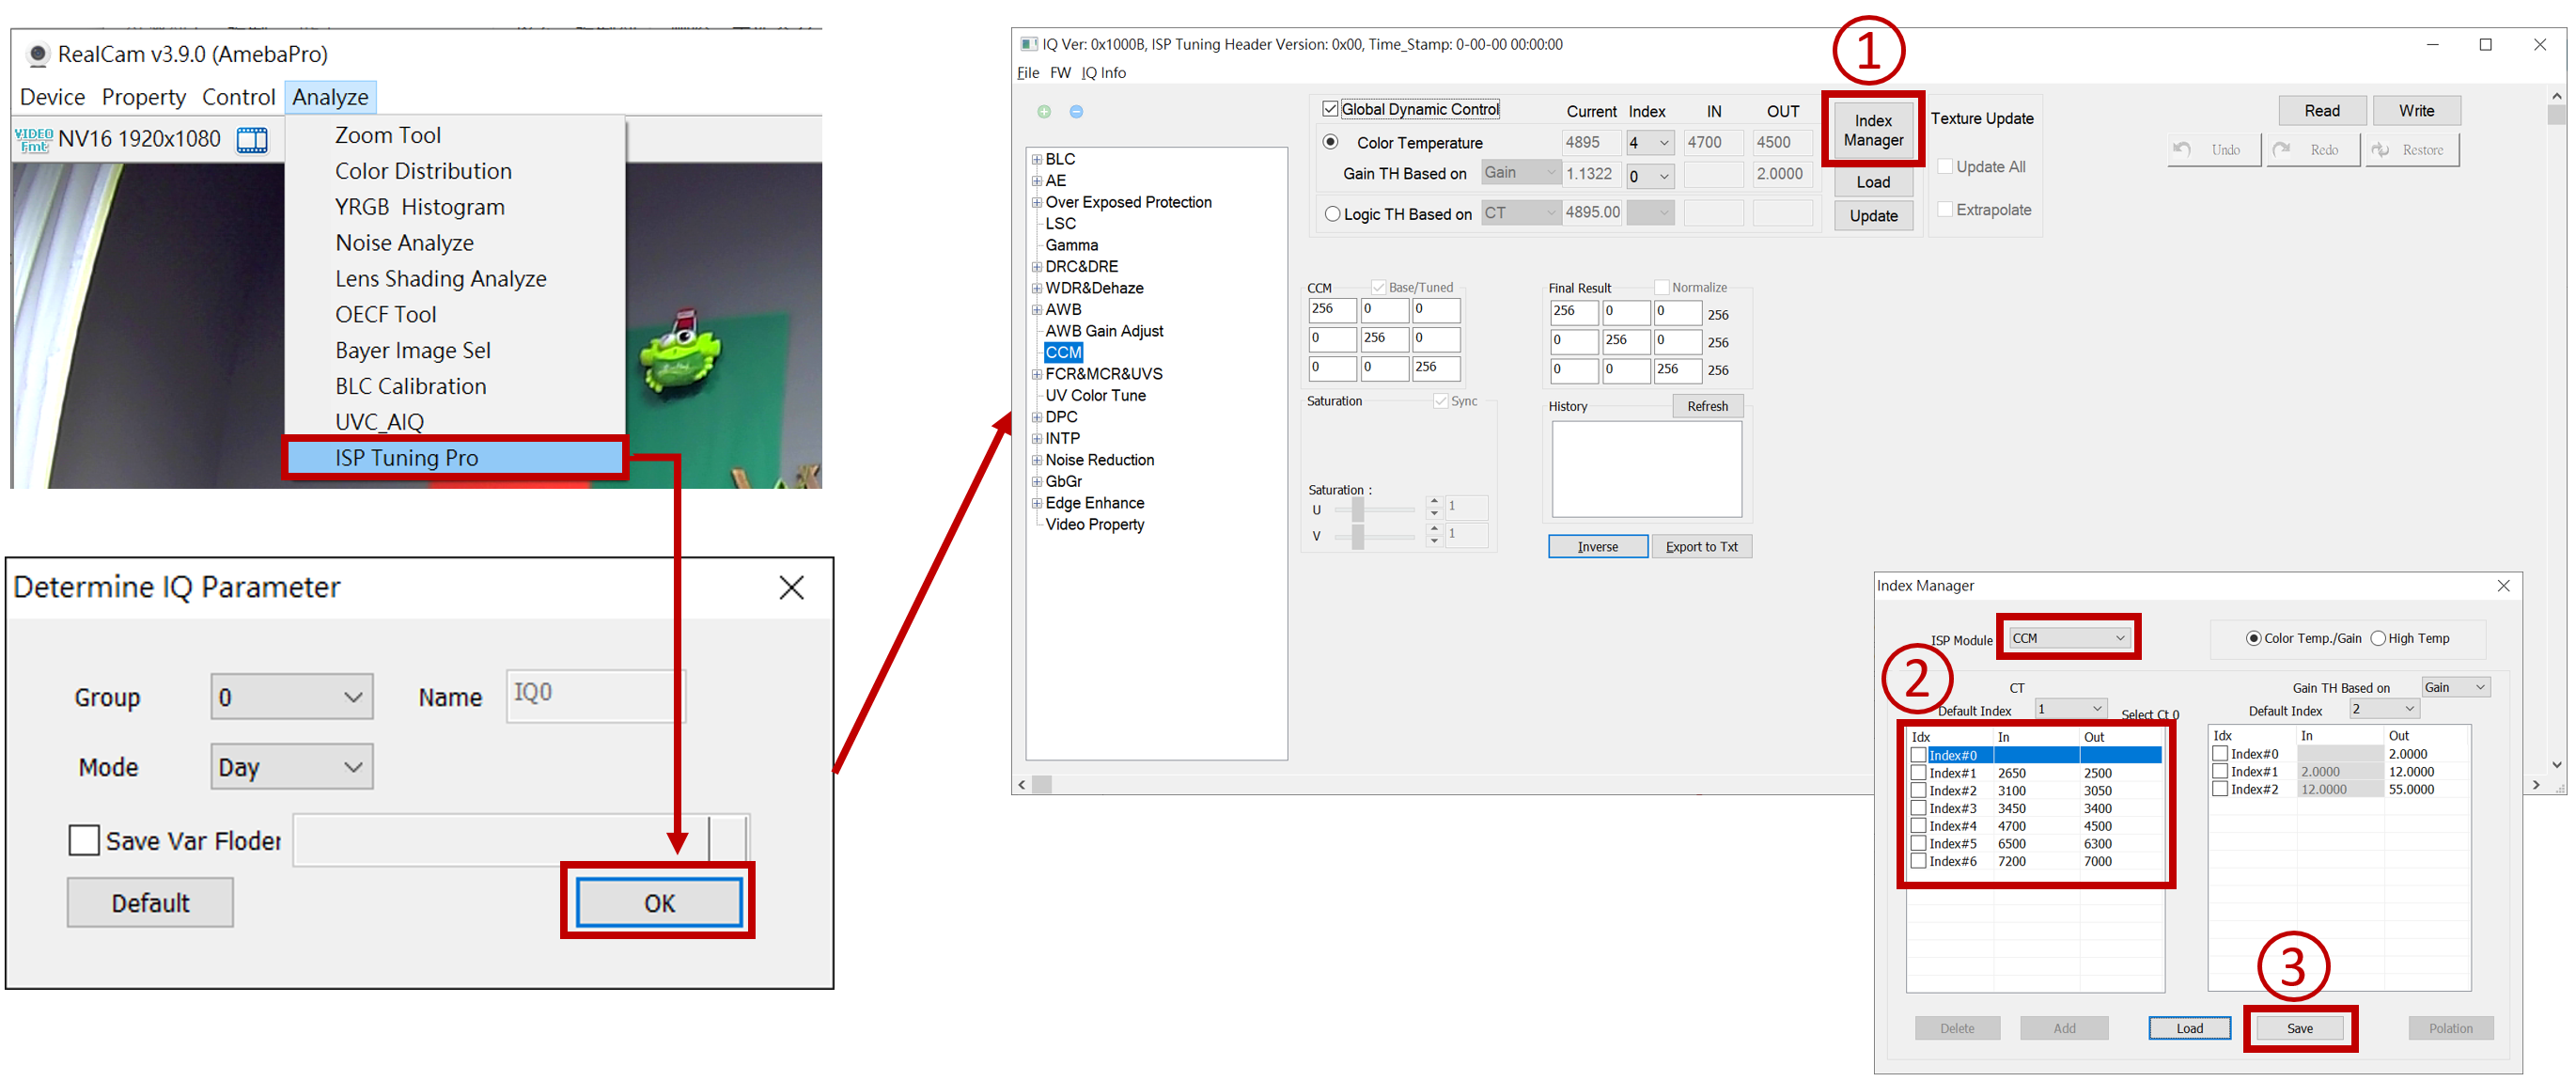Open the Group dropdown
The image size is (2576, 1081).
(291, 697)
